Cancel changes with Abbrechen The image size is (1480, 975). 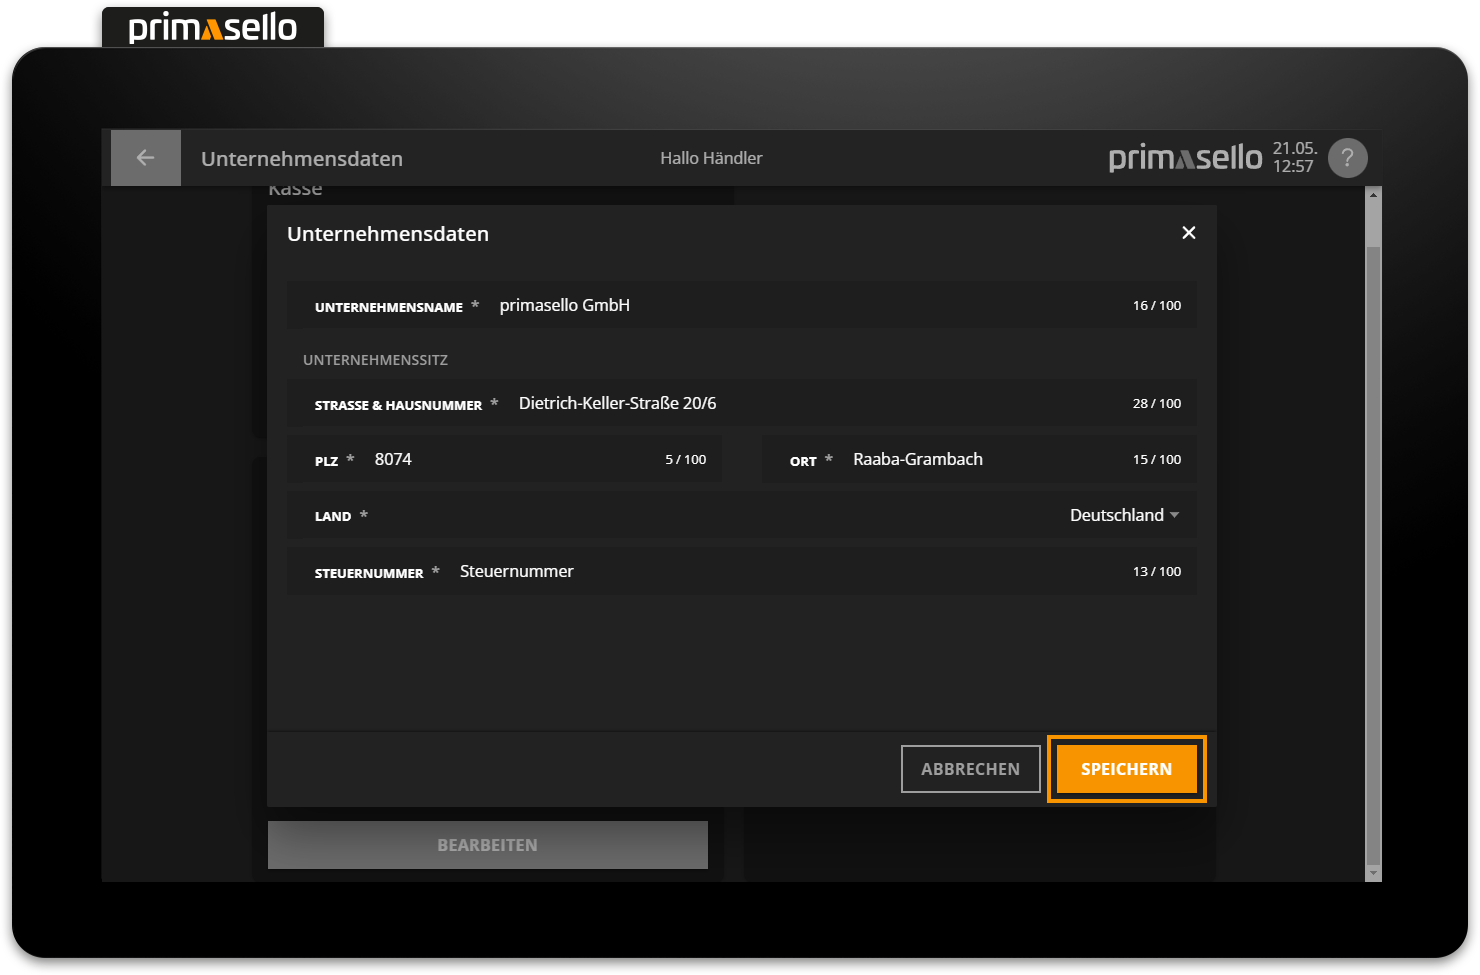click(x=970, y=769)
